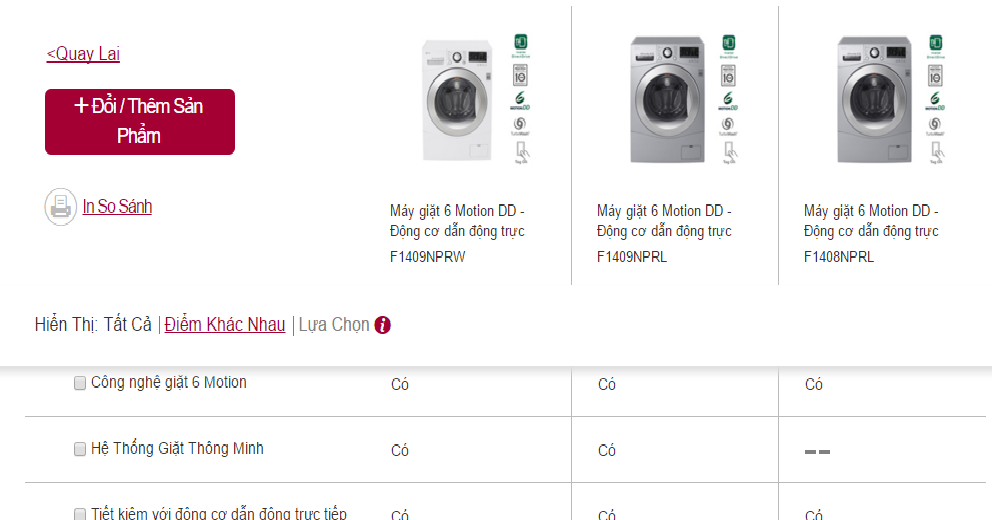Image resolution: width=992 pixels, height=520 pixels.
Task: Click the printer icon beside In So Sánh
Action: [60, 207]
